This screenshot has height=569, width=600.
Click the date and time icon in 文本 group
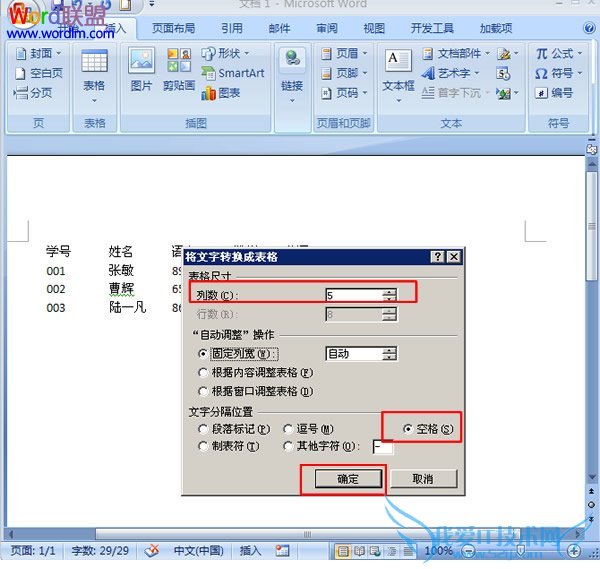[x=503, y=73]
